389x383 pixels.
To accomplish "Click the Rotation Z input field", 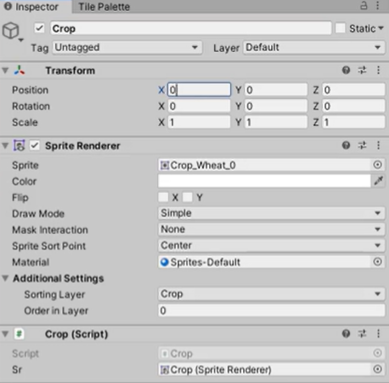I will pos(353,106).
